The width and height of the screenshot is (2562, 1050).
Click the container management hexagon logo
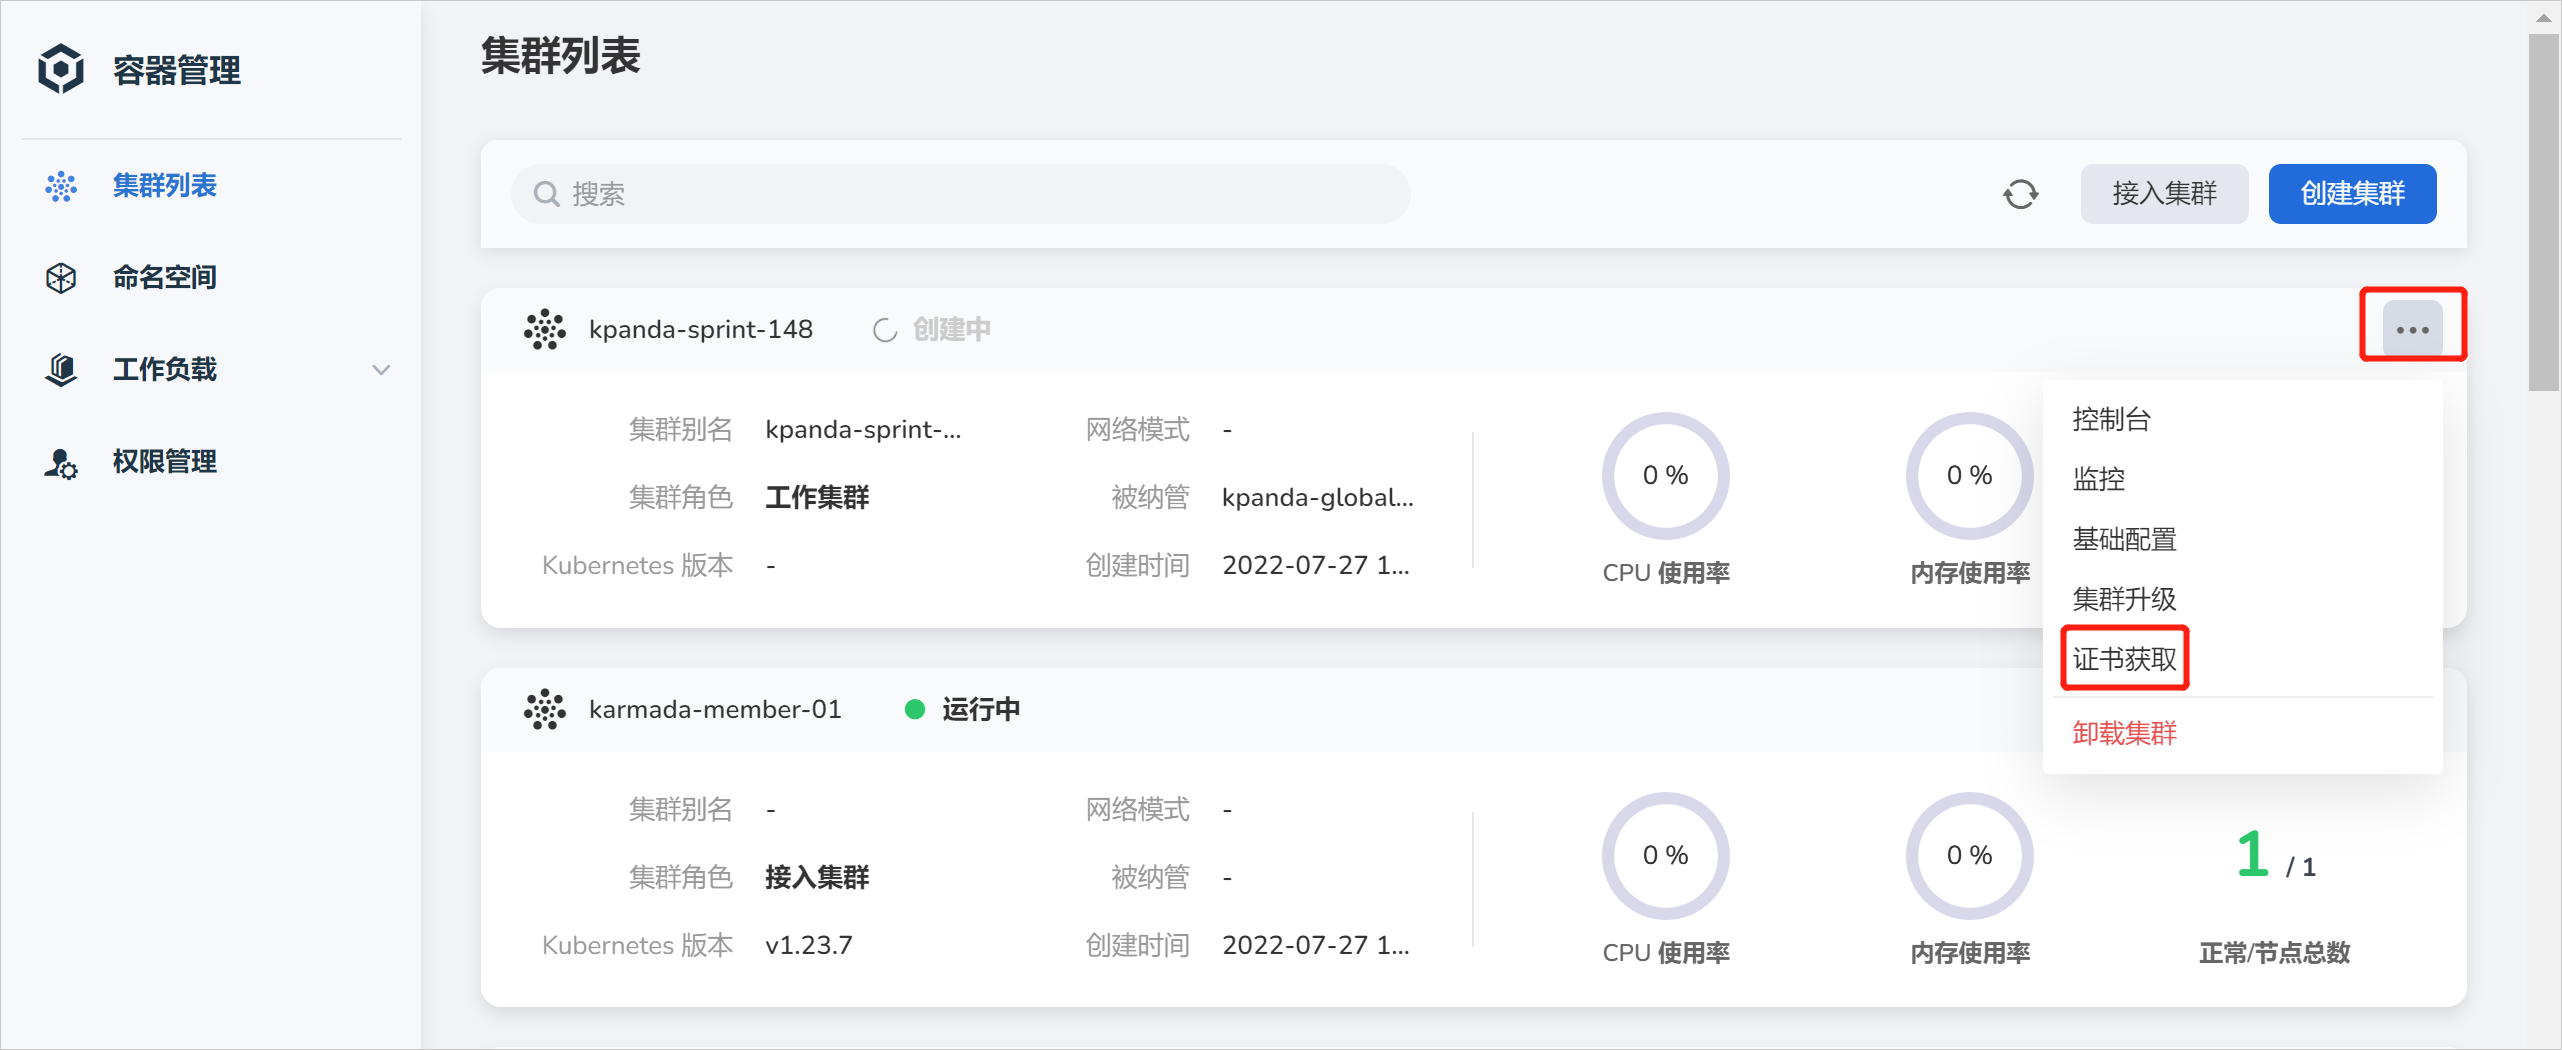(61, 69)
